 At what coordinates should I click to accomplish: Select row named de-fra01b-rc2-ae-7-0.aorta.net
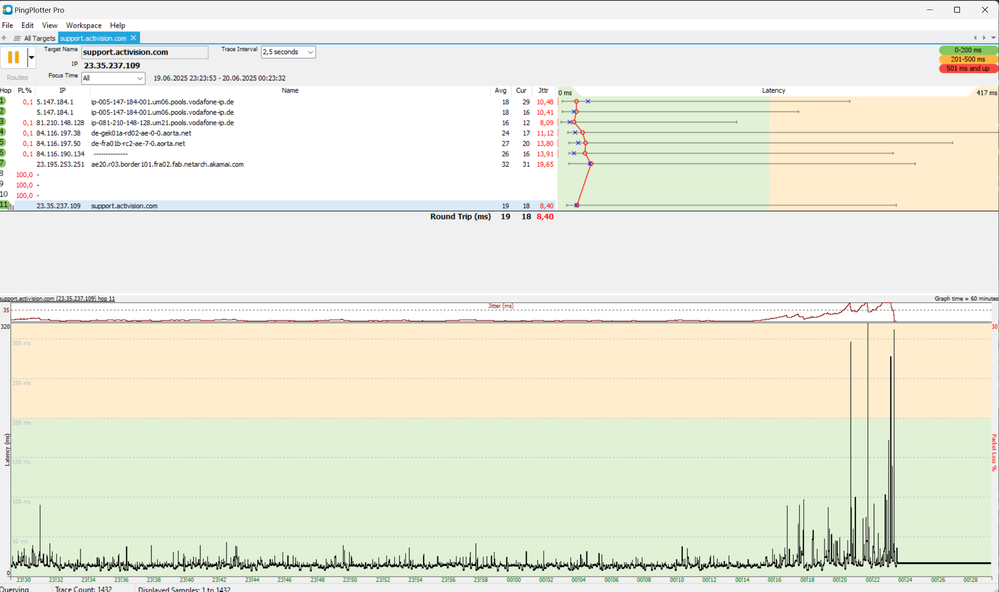(278, 143)
